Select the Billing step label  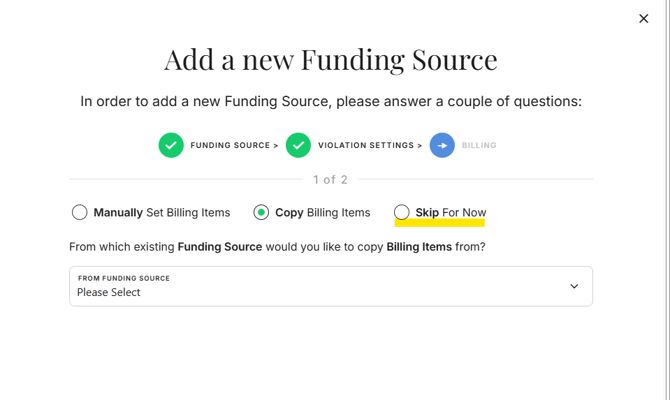[479, 146]
